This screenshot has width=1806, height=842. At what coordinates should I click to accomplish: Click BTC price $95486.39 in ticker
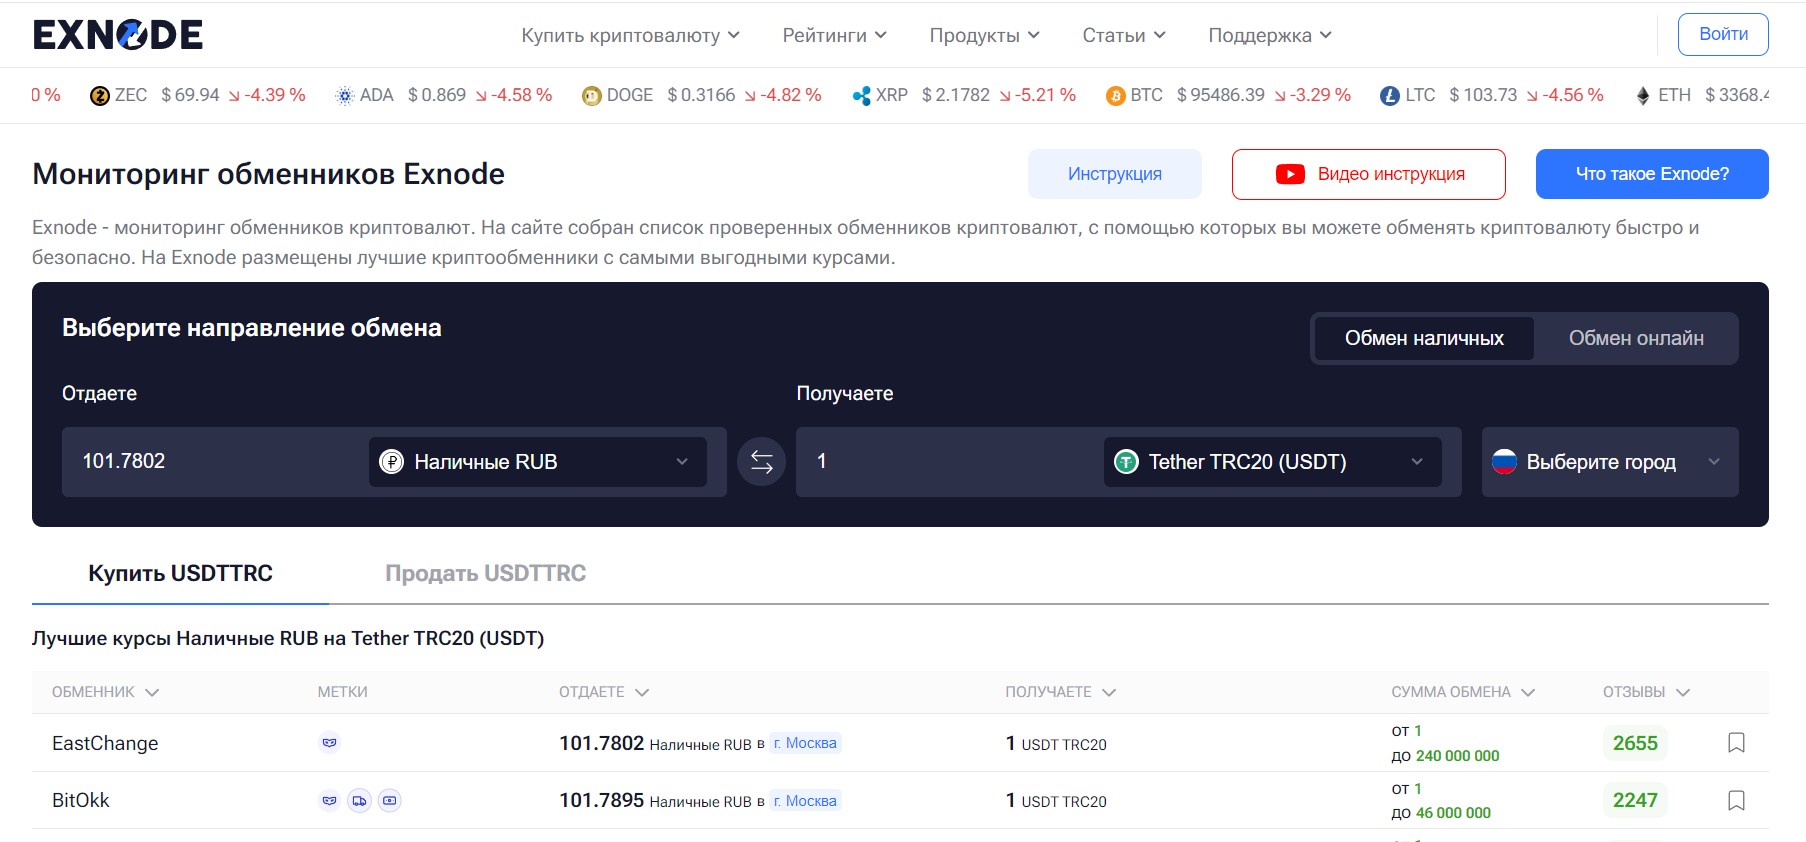[x=1220, y=95]
